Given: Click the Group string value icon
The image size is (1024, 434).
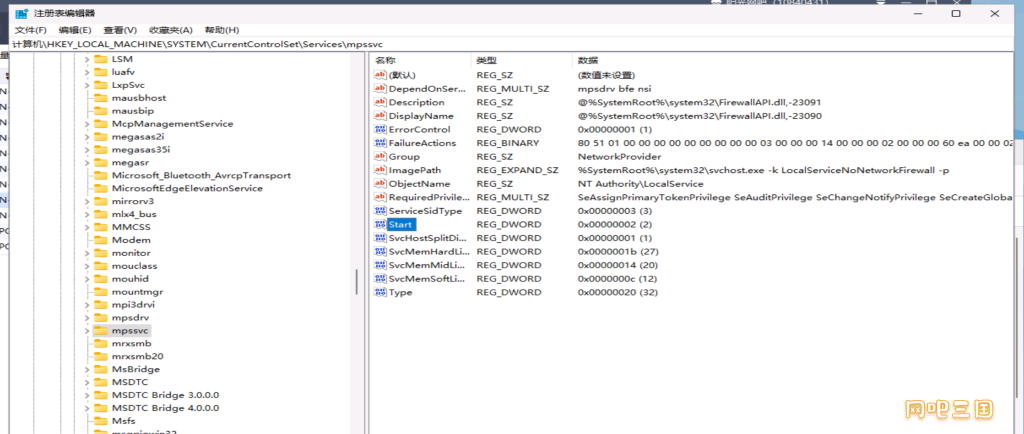Looking at the screenshot, I should point(380,157).
